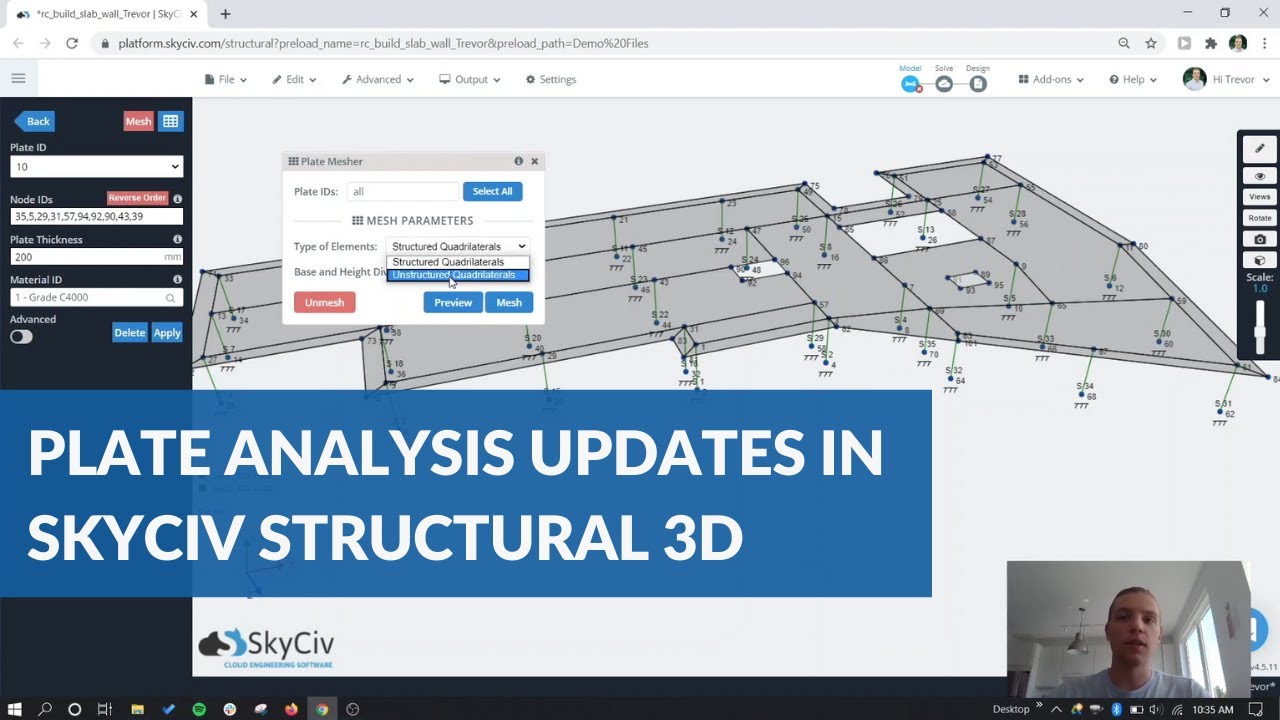The image size is (1280, 720).
Task: Click Select All plates button
Action: 492,191
